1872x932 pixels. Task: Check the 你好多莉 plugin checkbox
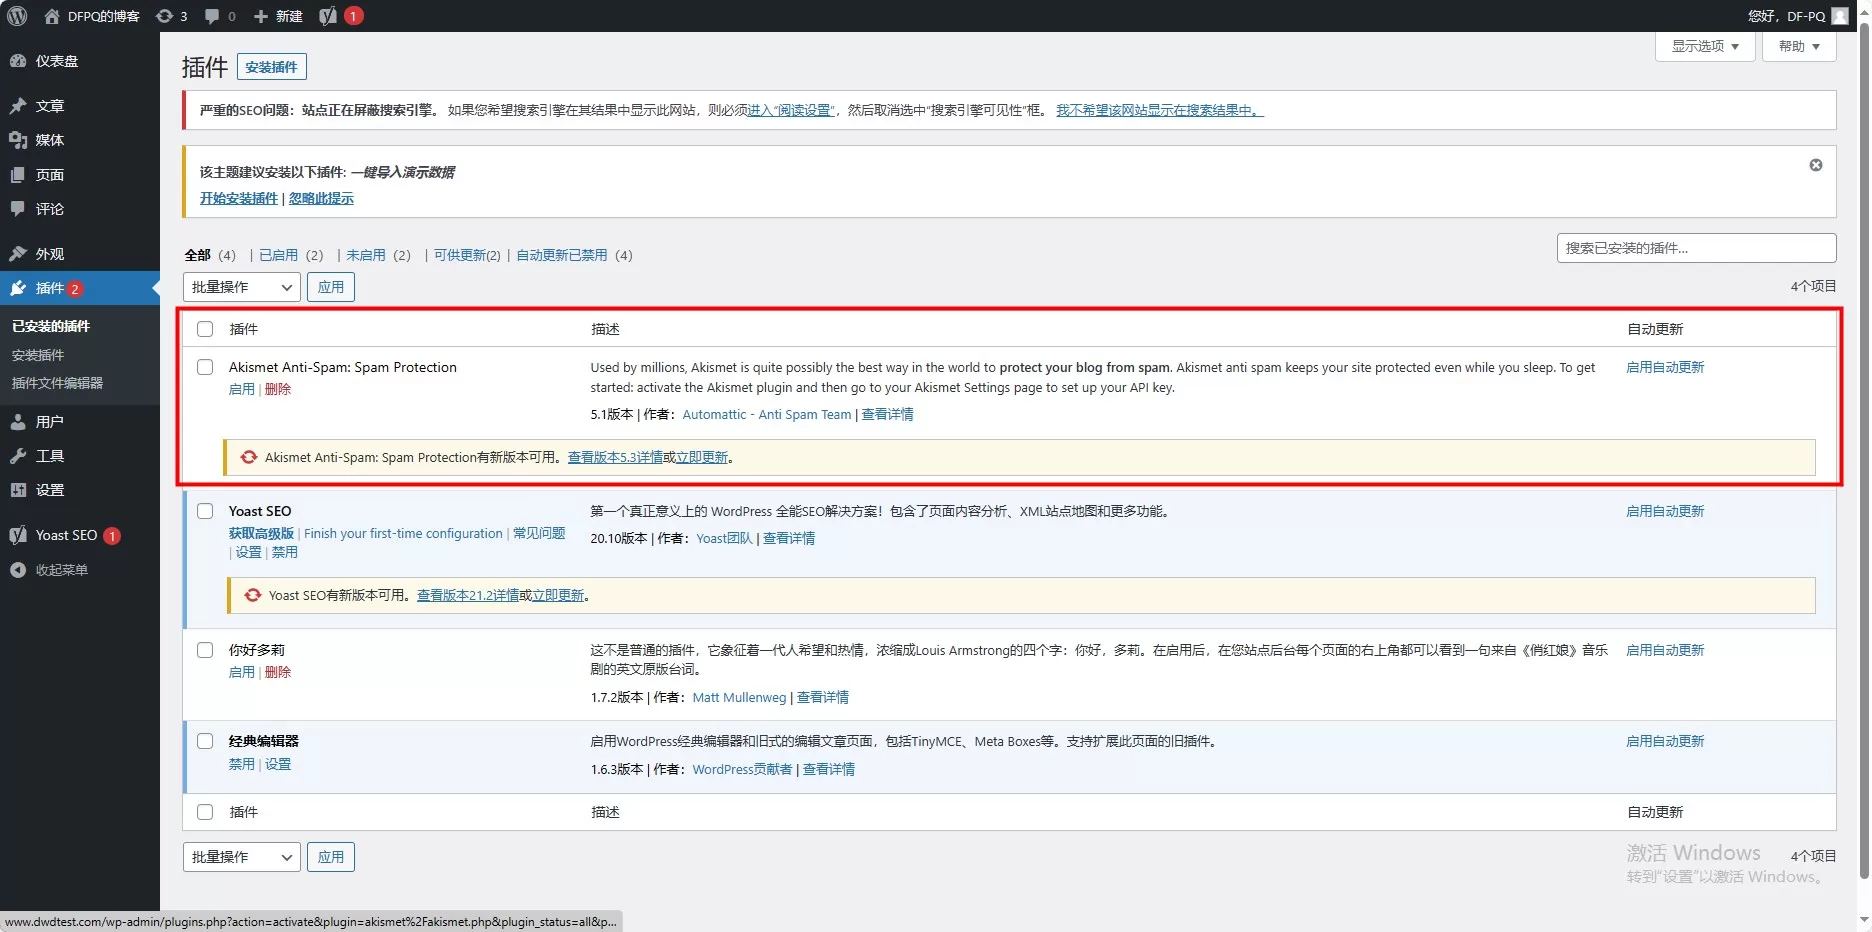pos(205,650)
